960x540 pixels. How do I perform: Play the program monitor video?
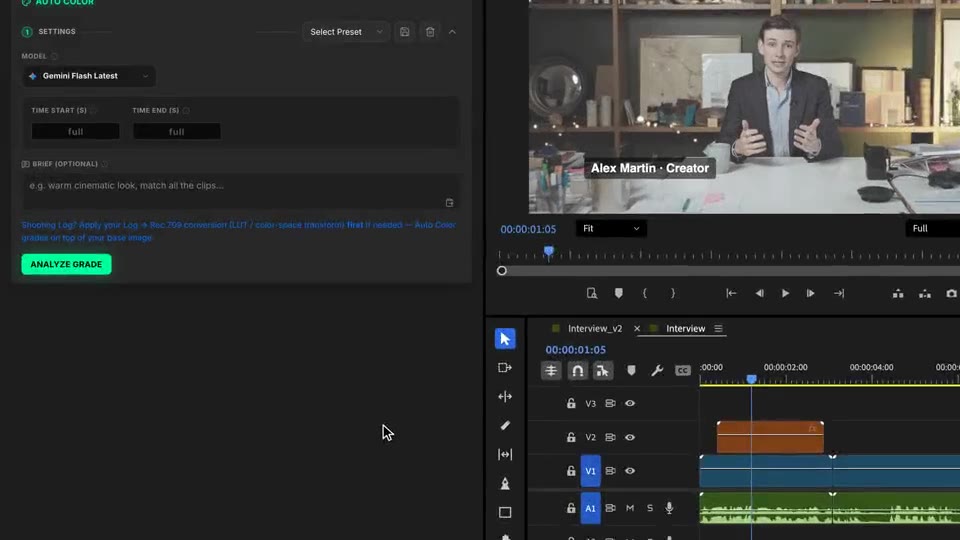click(x=785, y=293)
